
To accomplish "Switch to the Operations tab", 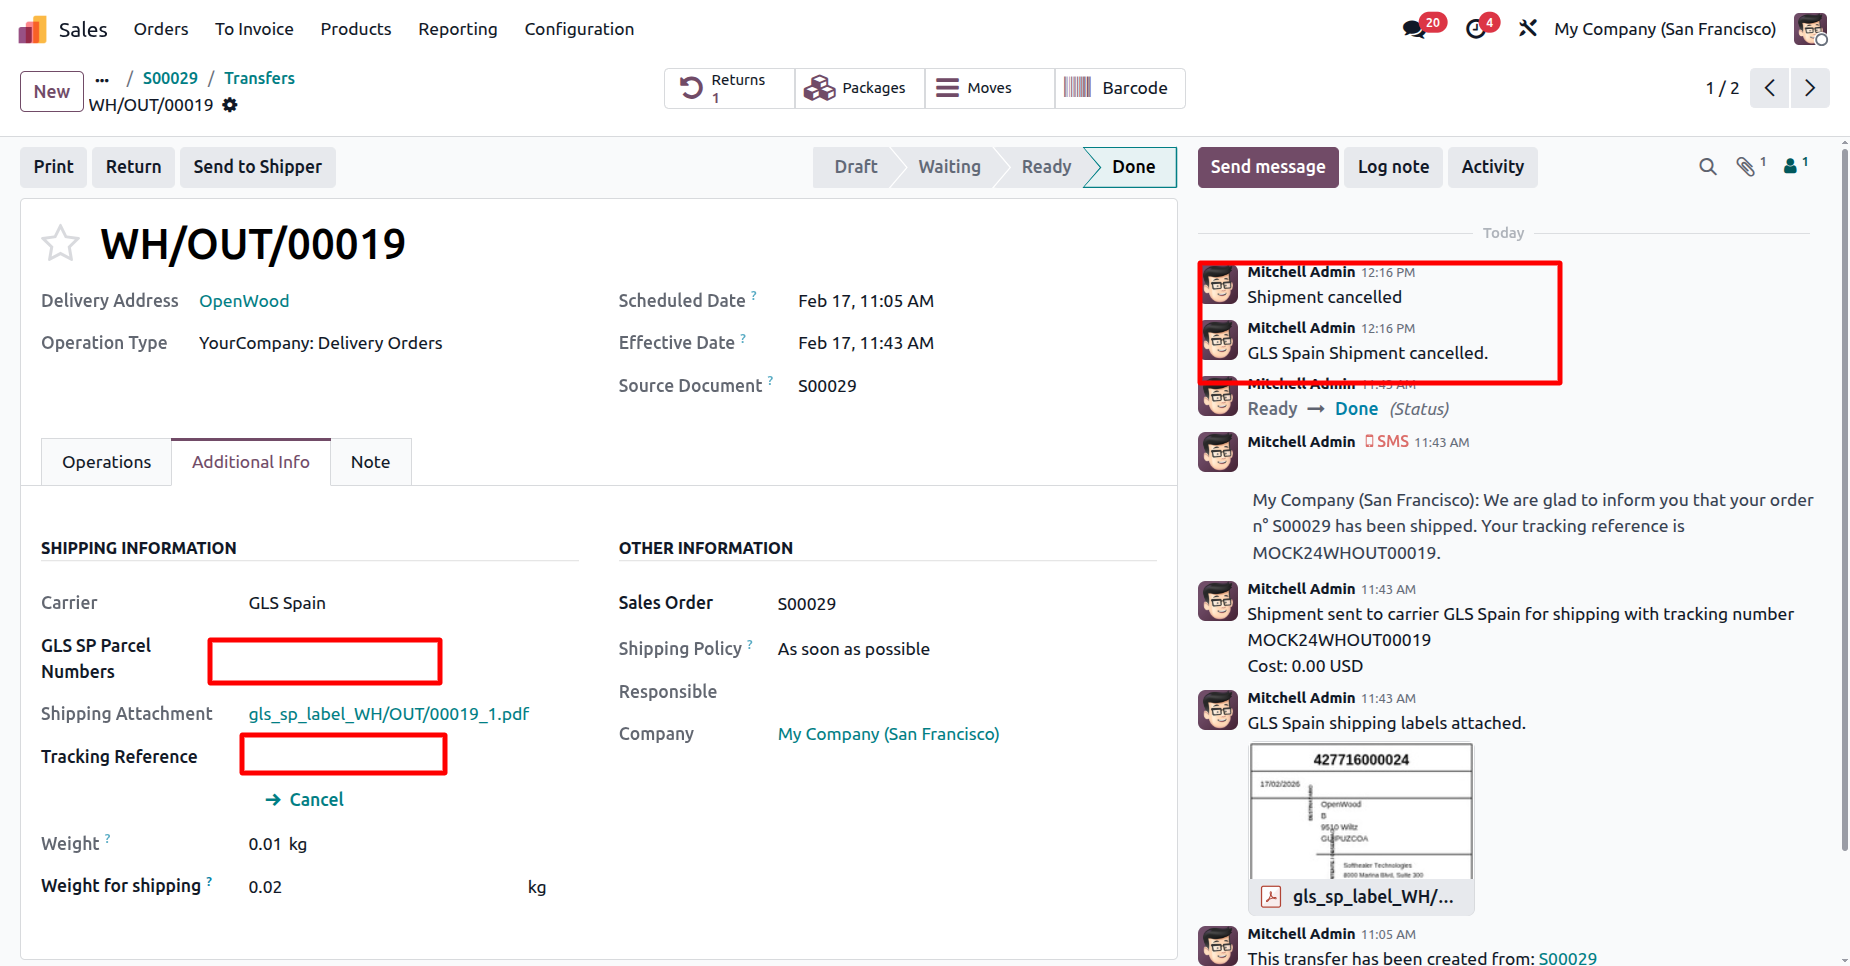I will coord(107,462).
